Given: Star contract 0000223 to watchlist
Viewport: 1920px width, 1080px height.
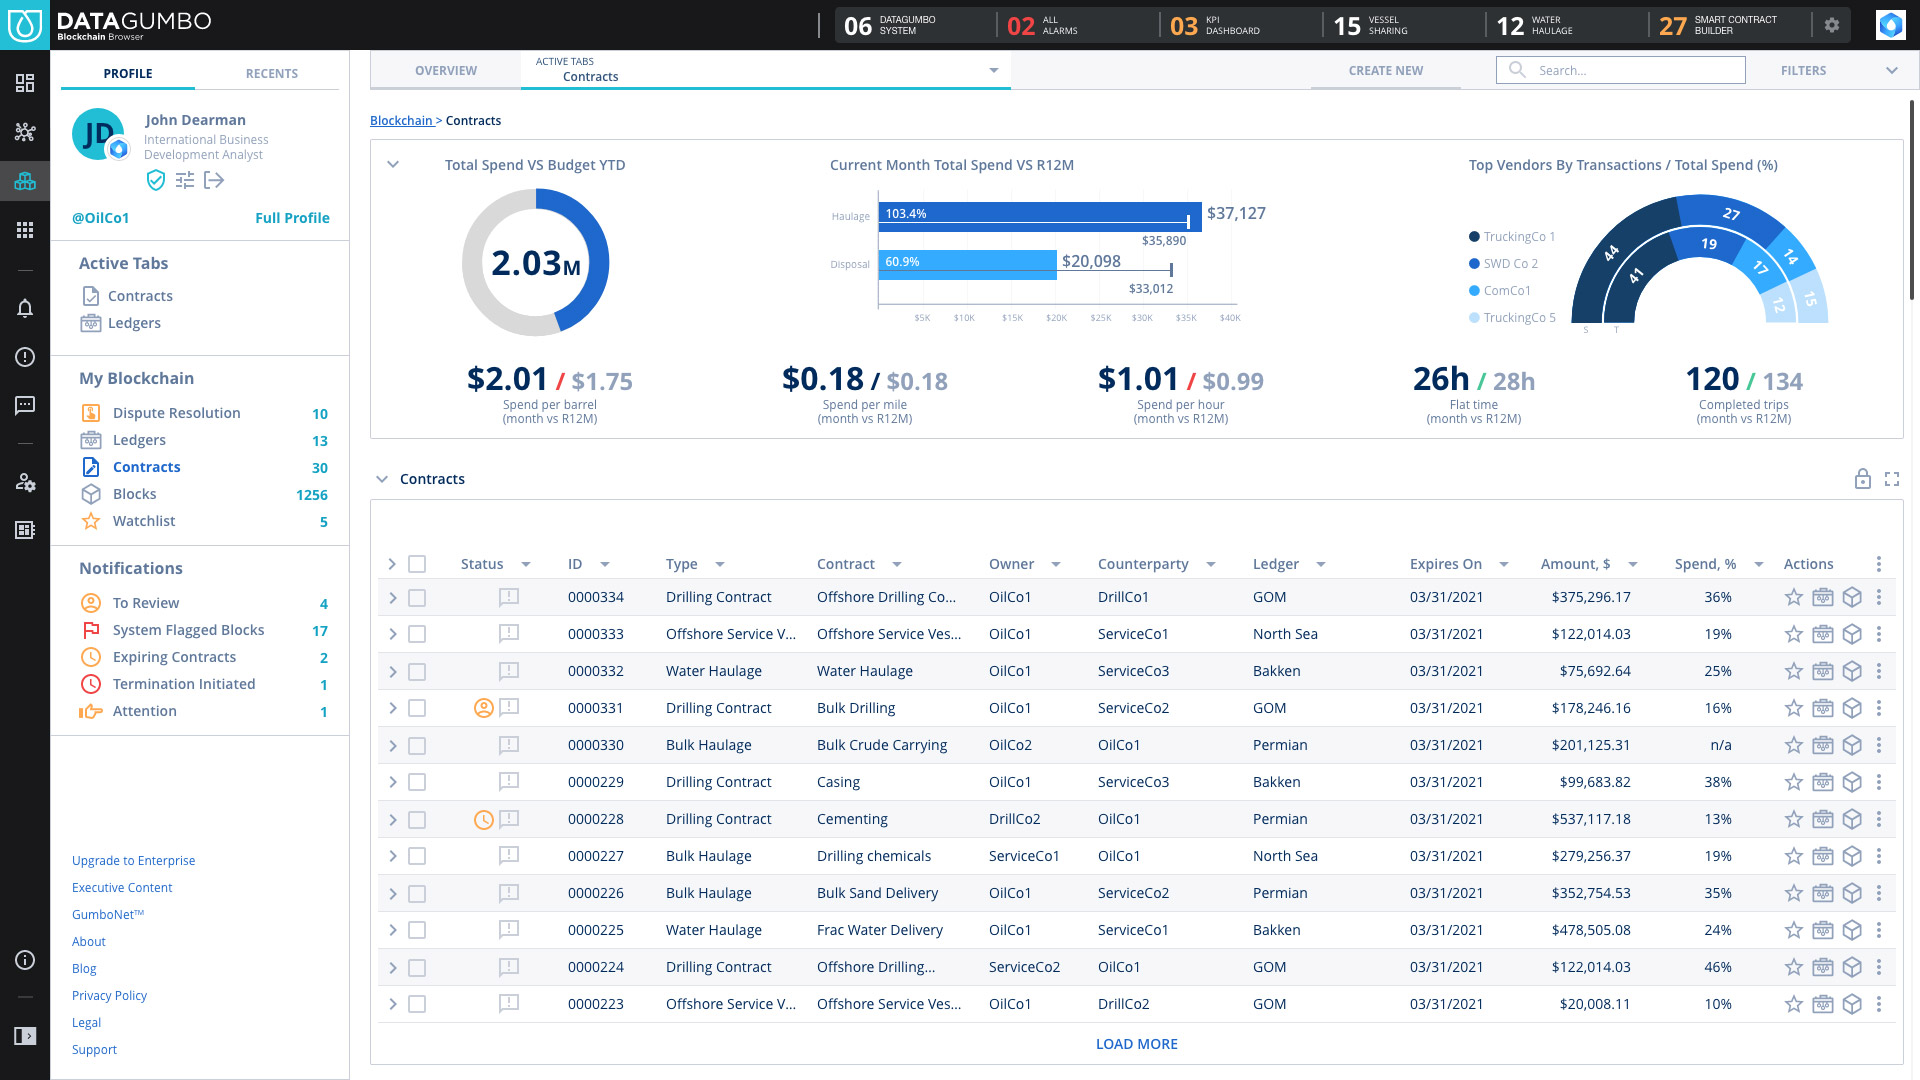Looking at the screenshot, I should [x=1794, y=1004].
